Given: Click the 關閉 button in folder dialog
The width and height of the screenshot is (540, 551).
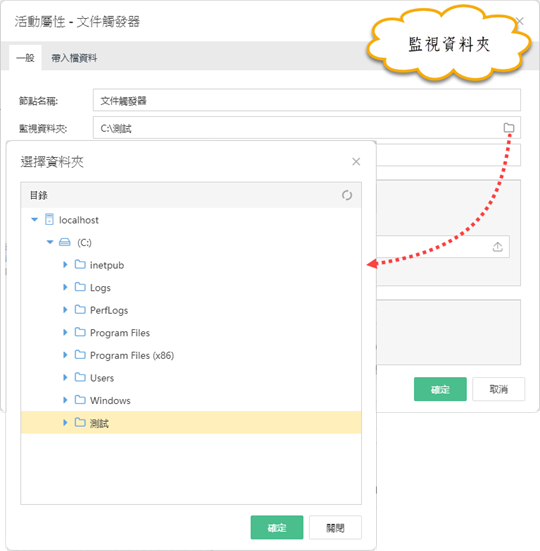Looking at the screenshot, I should (335, 527).
